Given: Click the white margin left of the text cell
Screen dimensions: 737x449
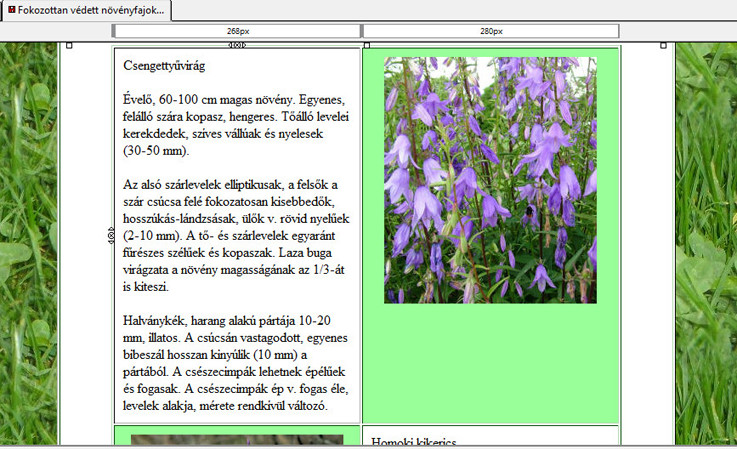Looking at the screenshot, I should click(x=86, y=240).
